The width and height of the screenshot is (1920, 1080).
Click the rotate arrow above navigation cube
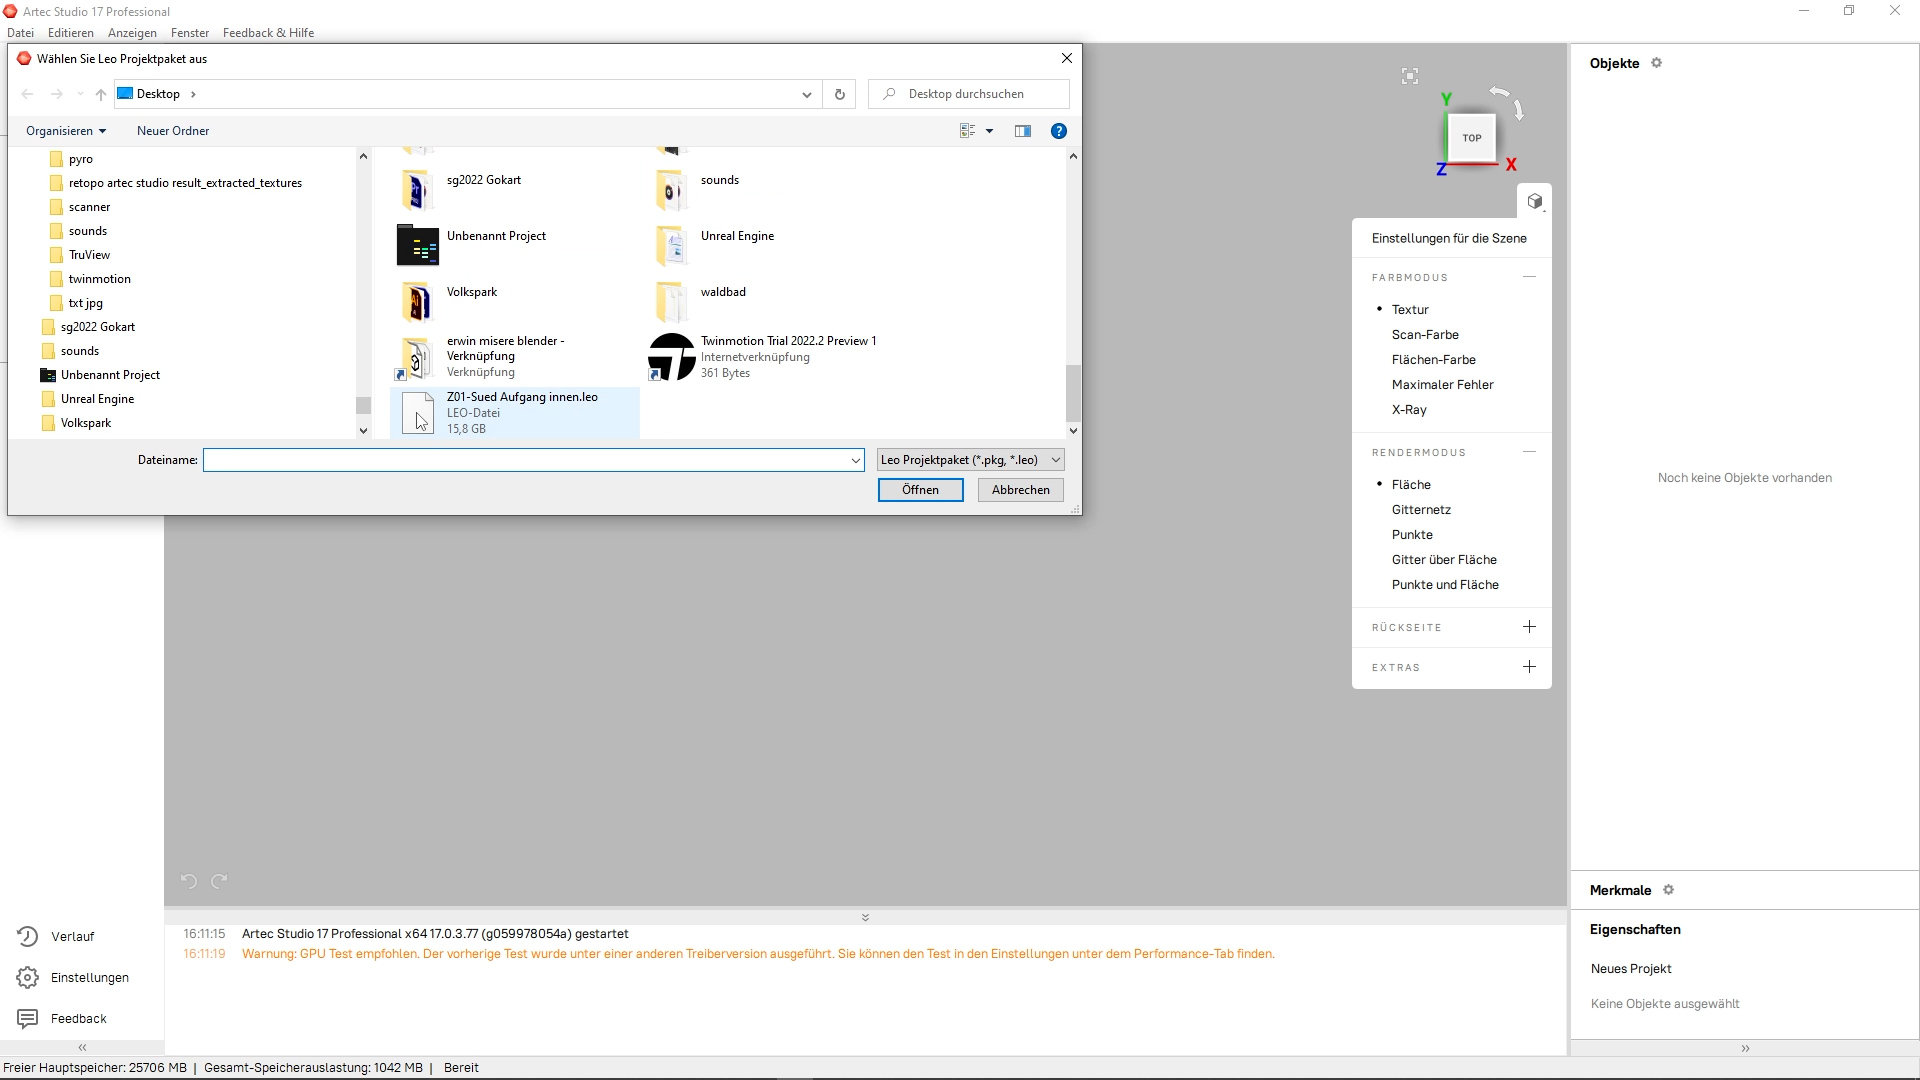coord(1508,101)
